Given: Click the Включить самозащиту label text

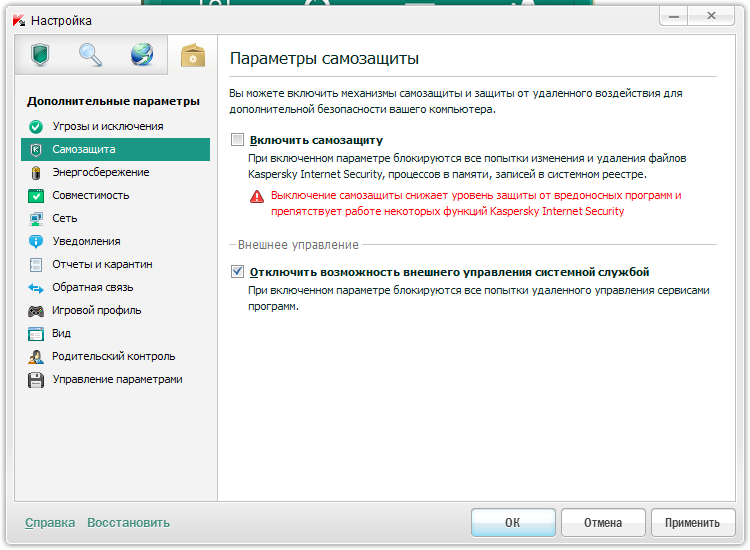Looking at the screenshot, I should tap(316, 140).
